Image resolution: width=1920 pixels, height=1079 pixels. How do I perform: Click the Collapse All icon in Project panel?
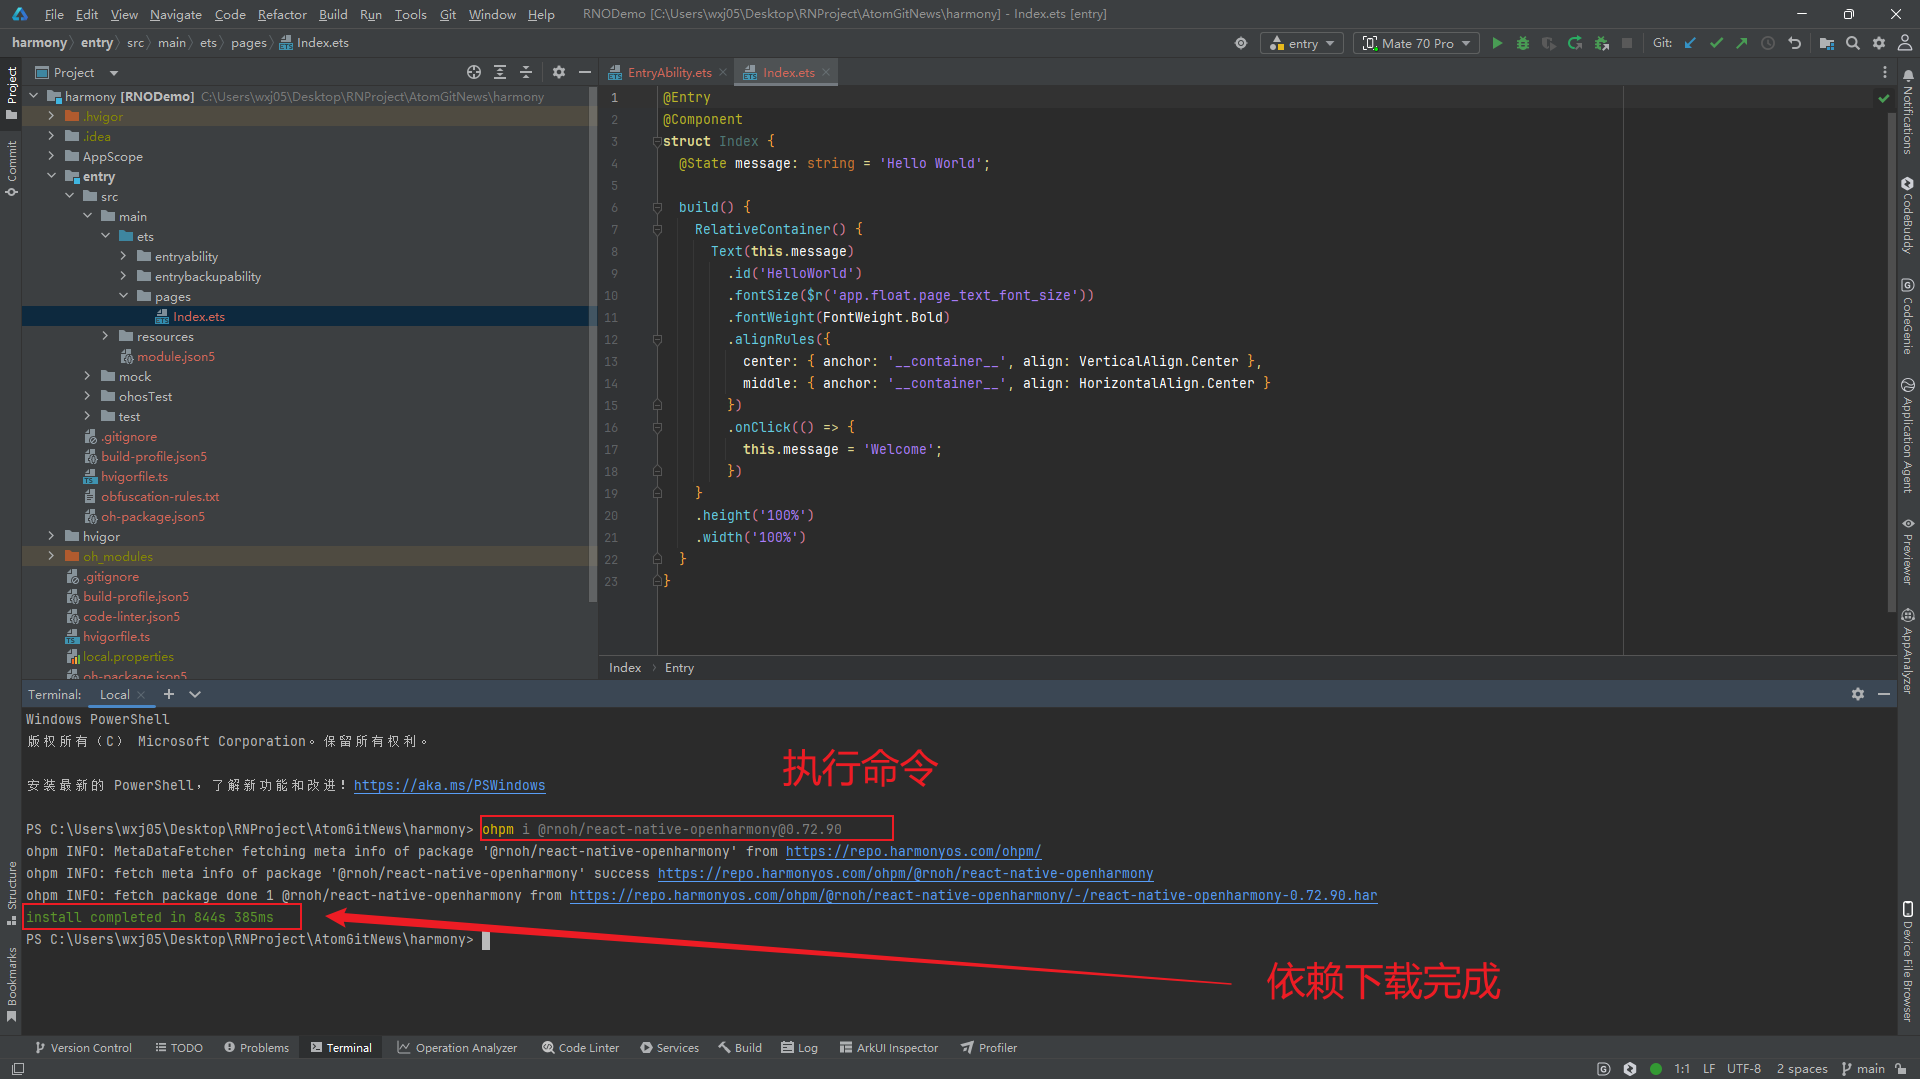point(526,72)
